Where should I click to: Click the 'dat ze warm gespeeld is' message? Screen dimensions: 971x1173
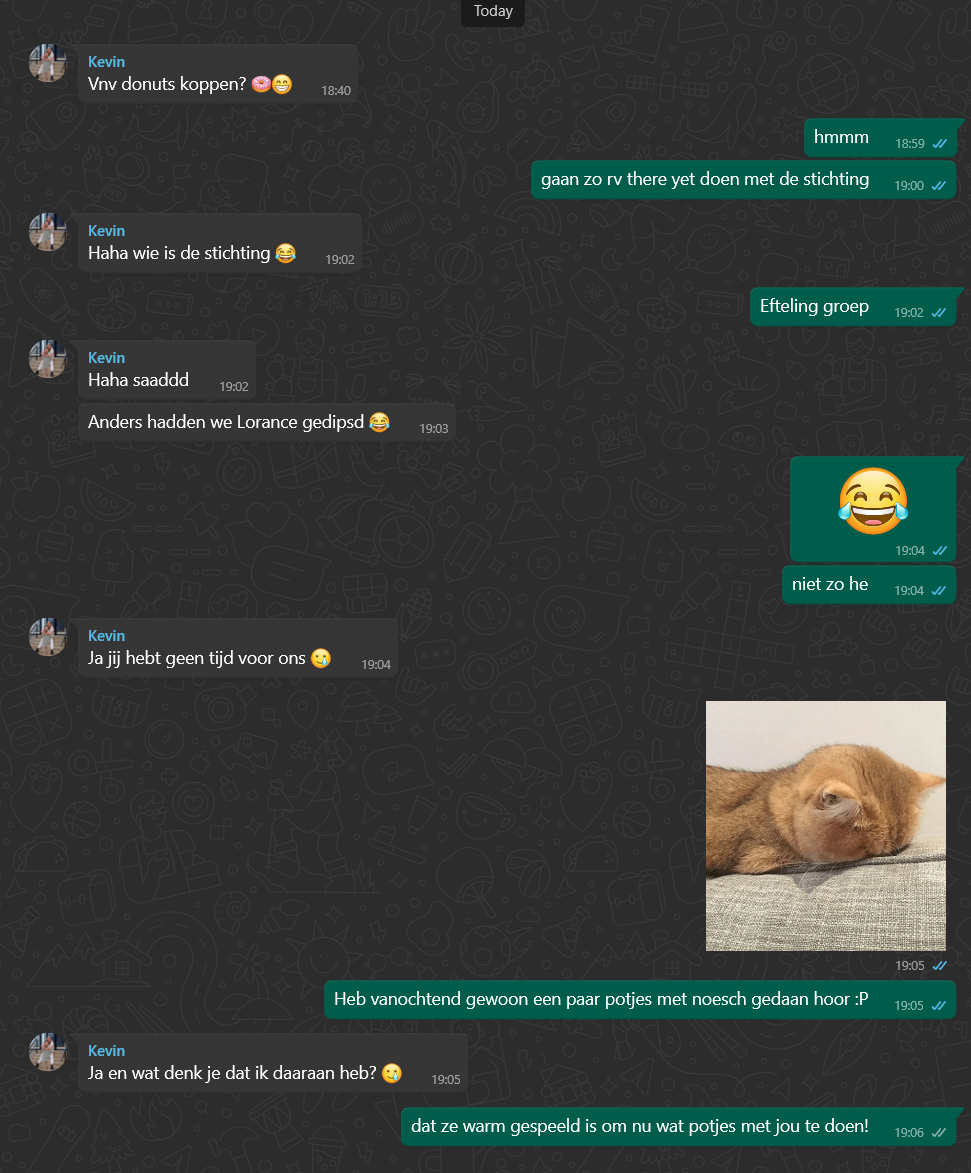pos(679,1127)
